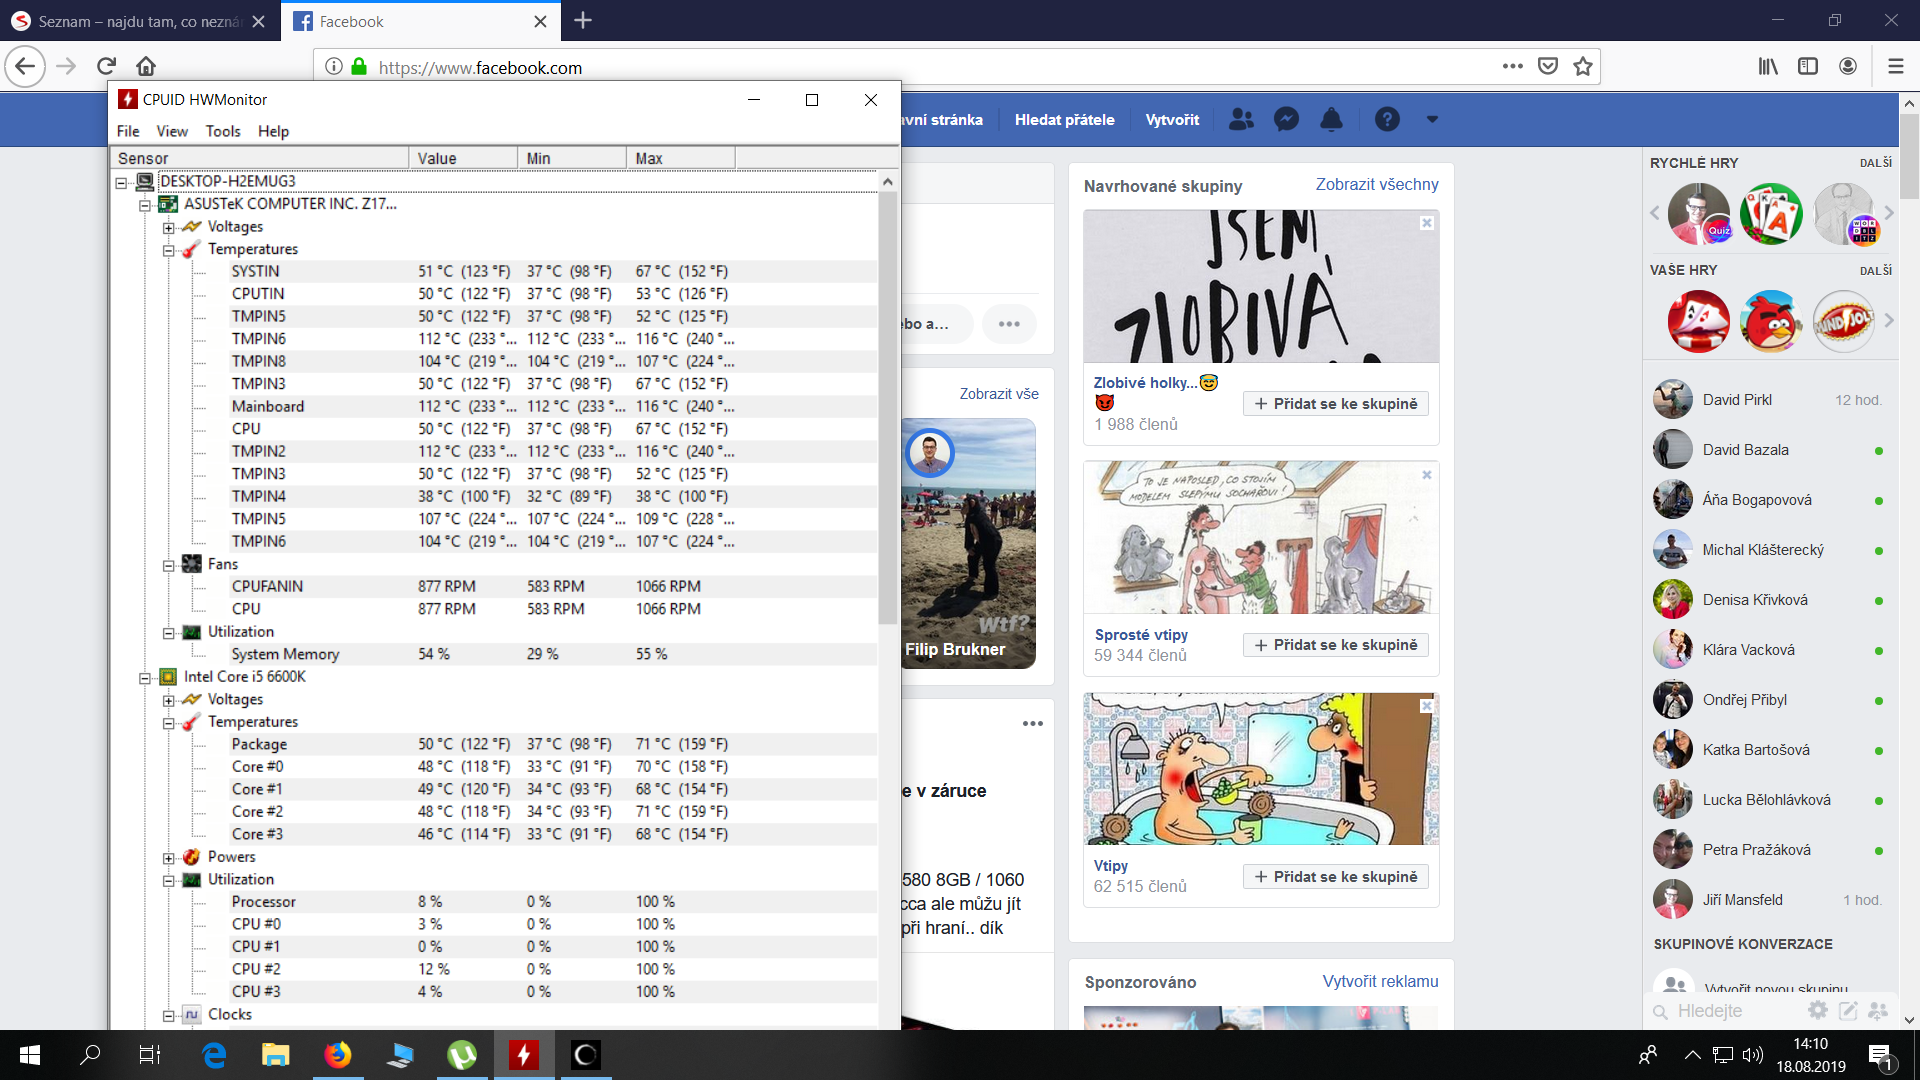Collapse the Intel Core i5 6600K node
The height and width of the screenshot is (1080, 1920).
[x=145, y=678]
